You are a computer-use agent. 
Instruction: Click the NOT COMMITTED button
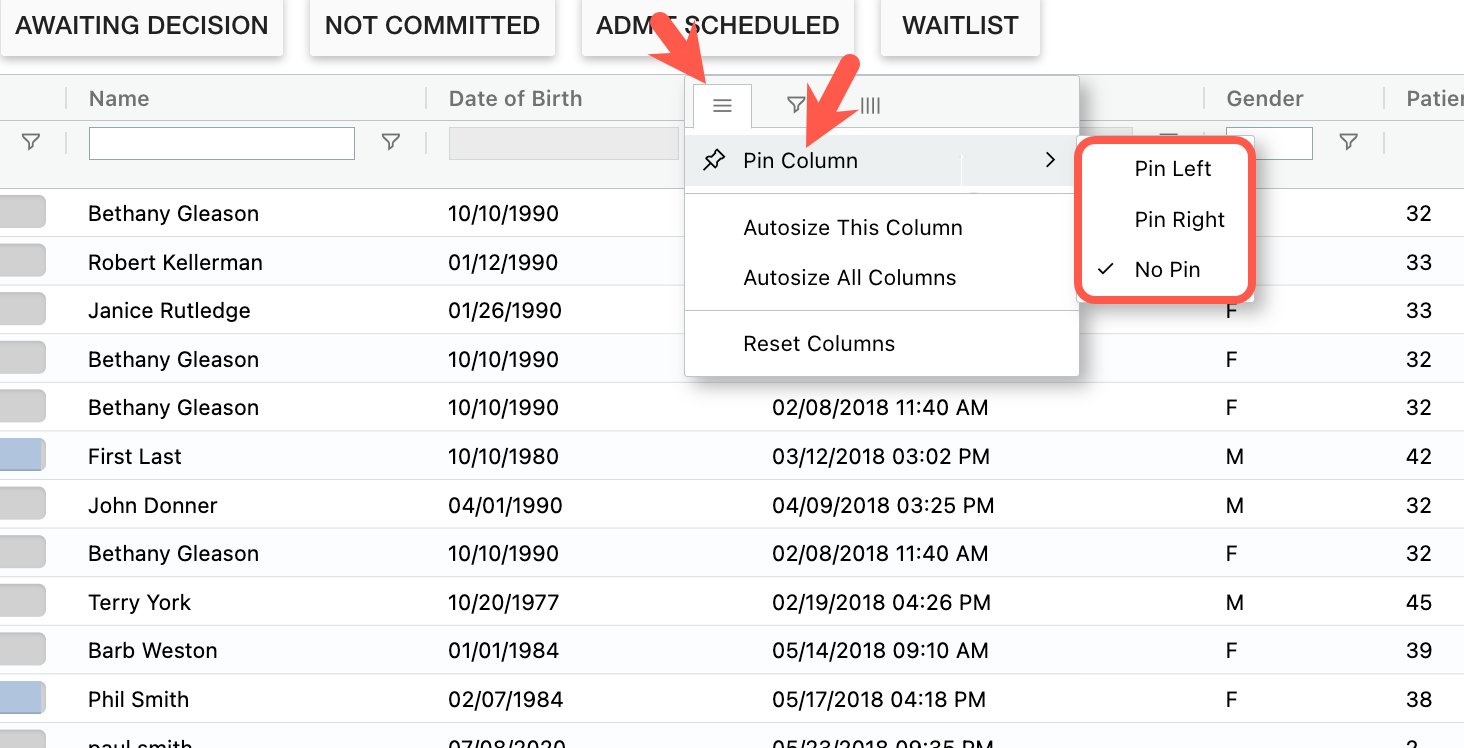coord(432,27)
